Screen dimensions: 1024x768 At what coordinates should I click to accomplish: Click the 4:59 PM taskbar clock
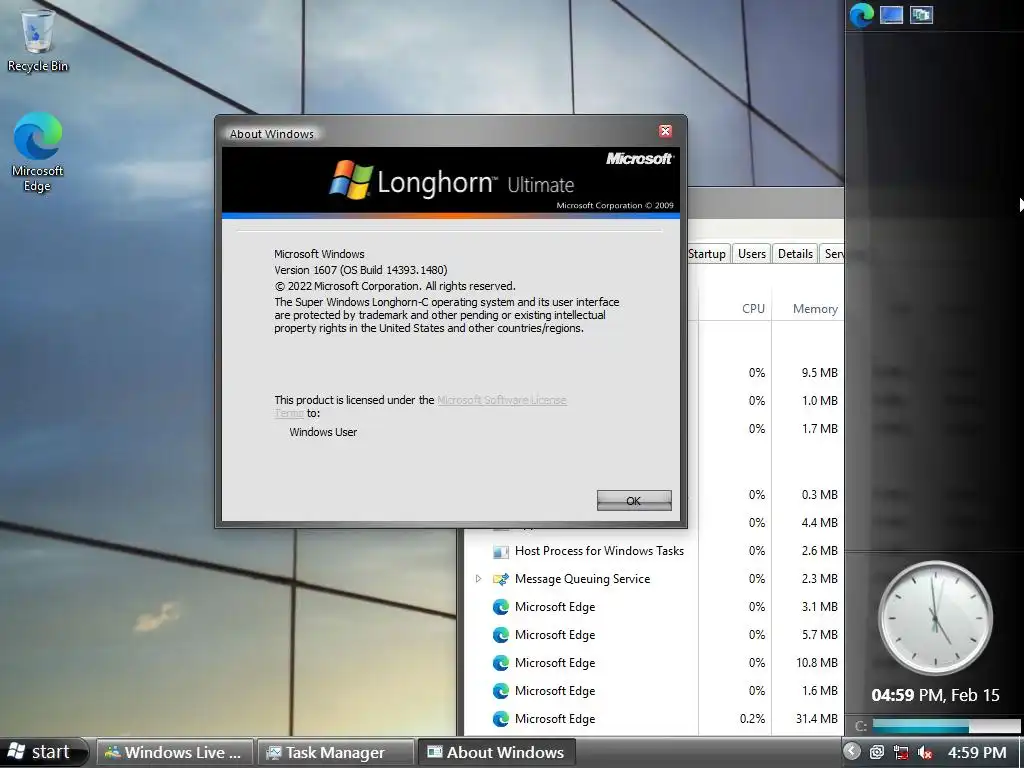point(977,753)
